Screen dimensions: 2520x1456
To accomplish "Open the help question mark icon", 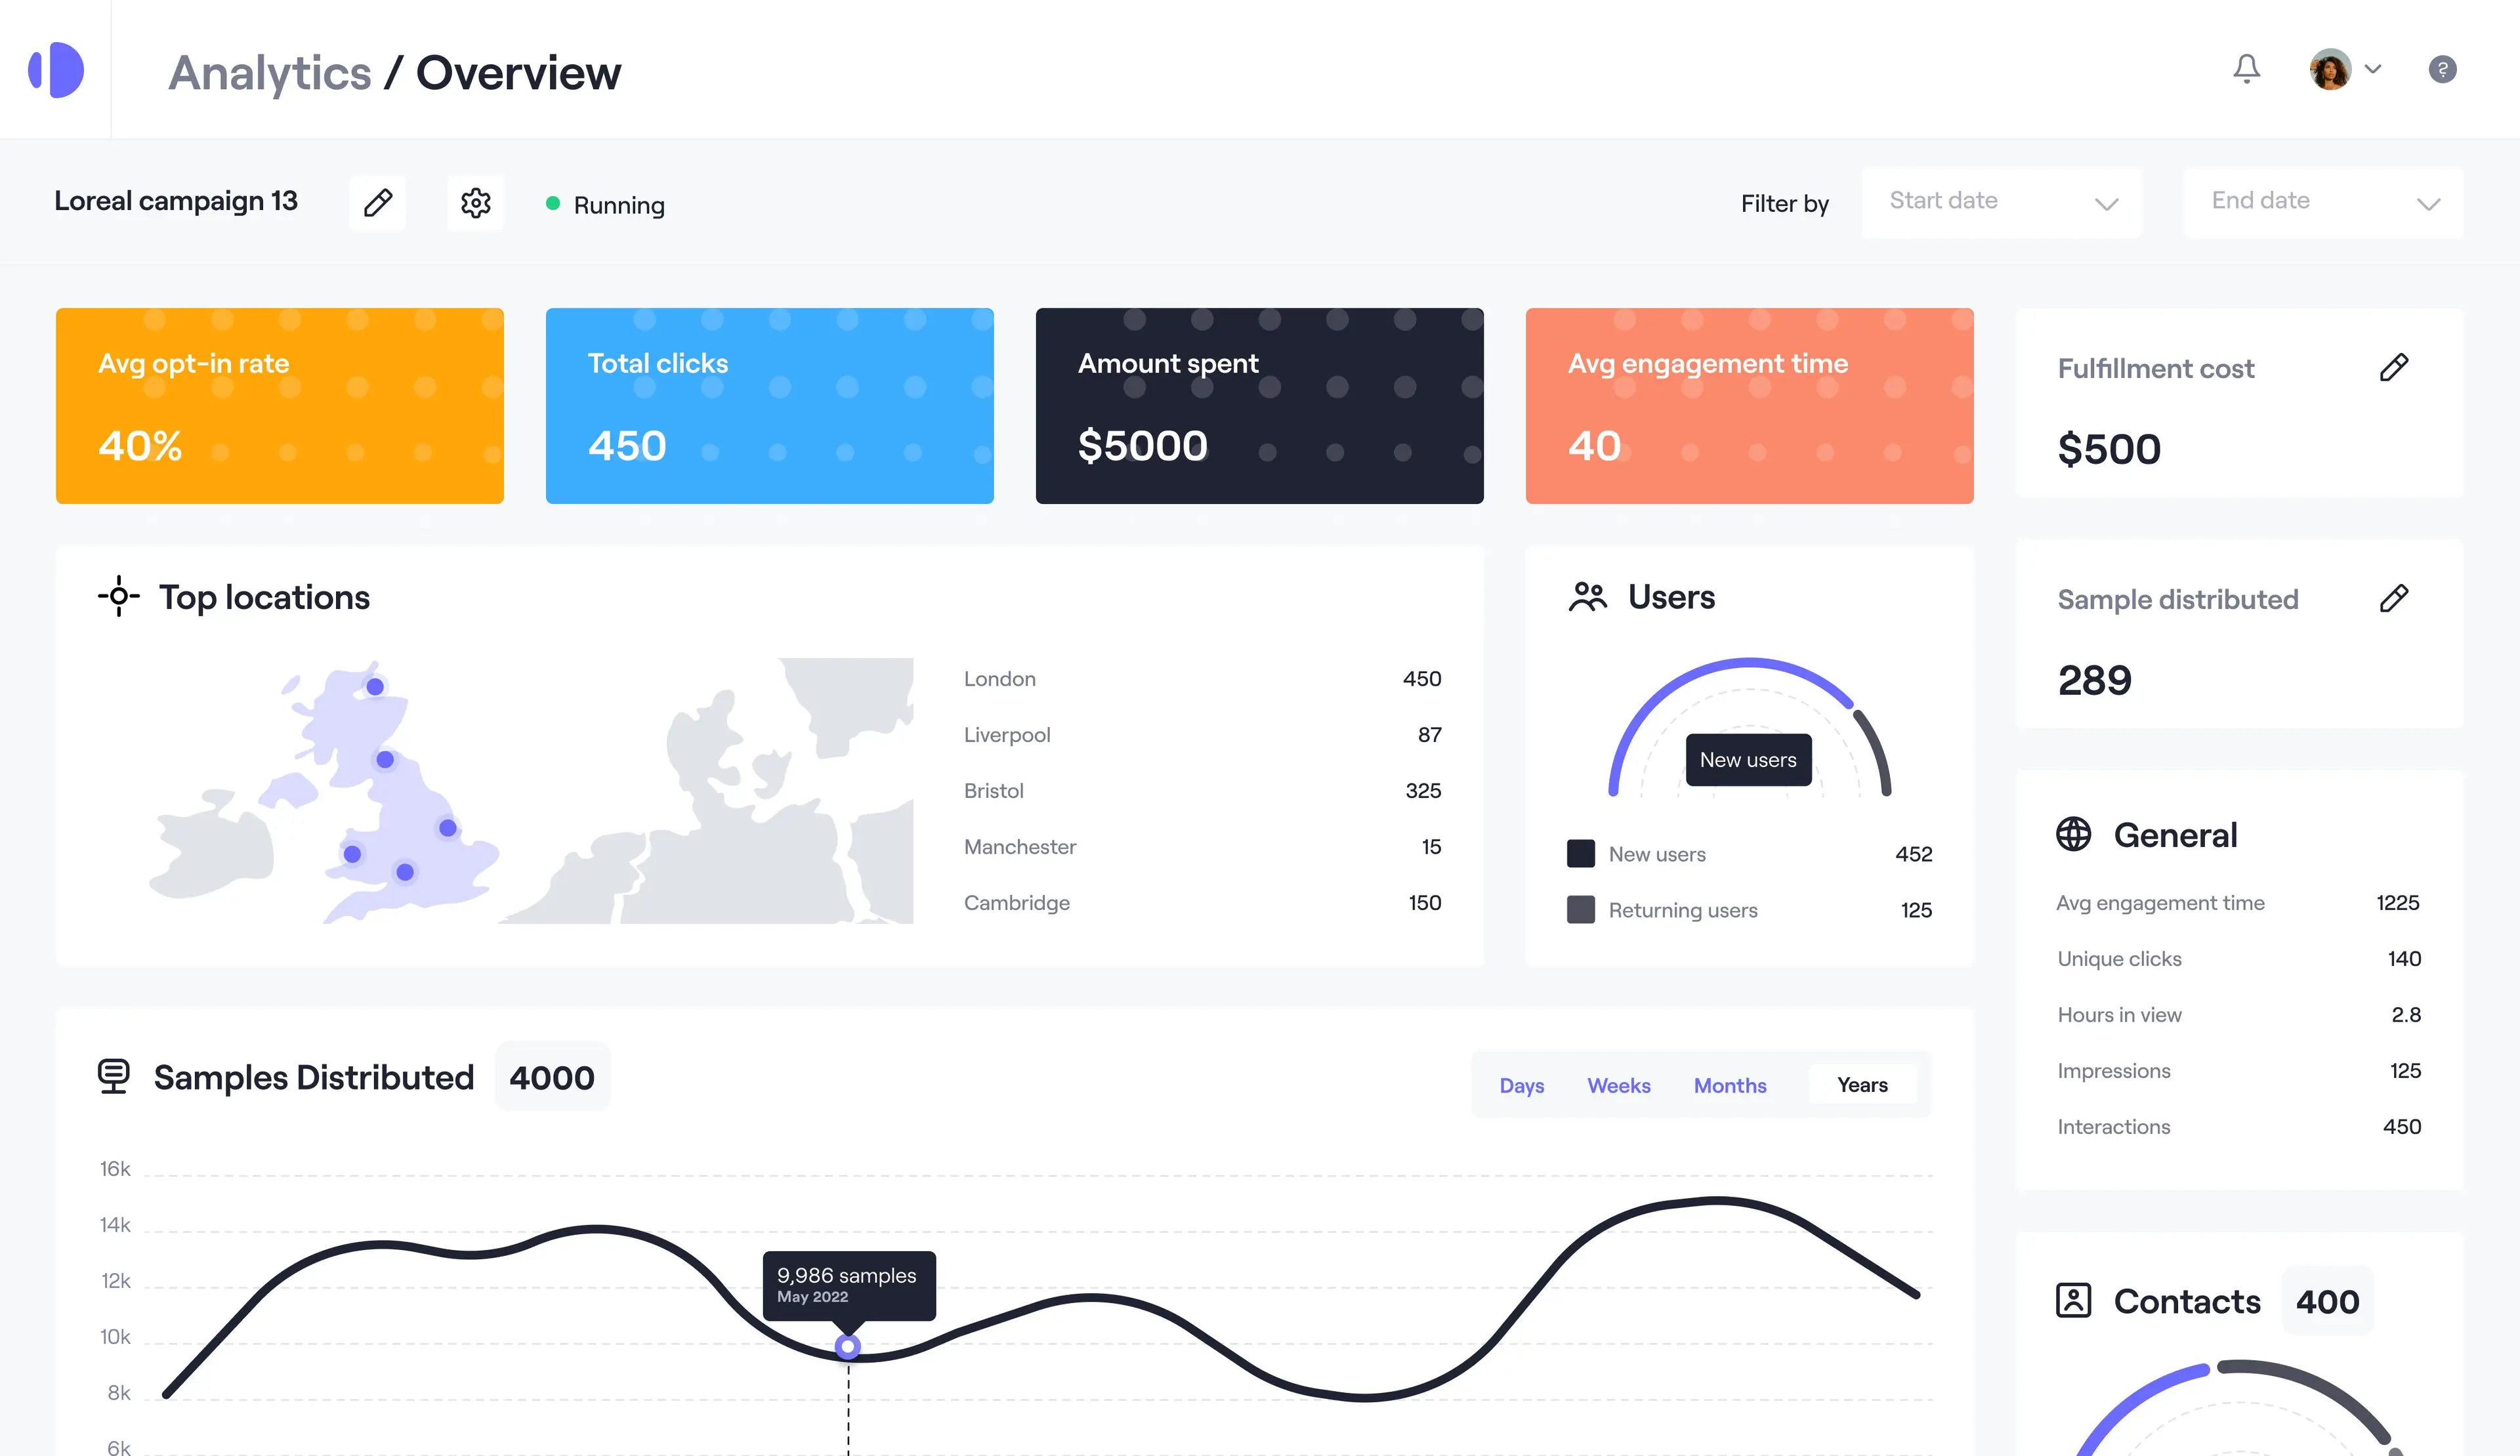I will (2442, 69).
